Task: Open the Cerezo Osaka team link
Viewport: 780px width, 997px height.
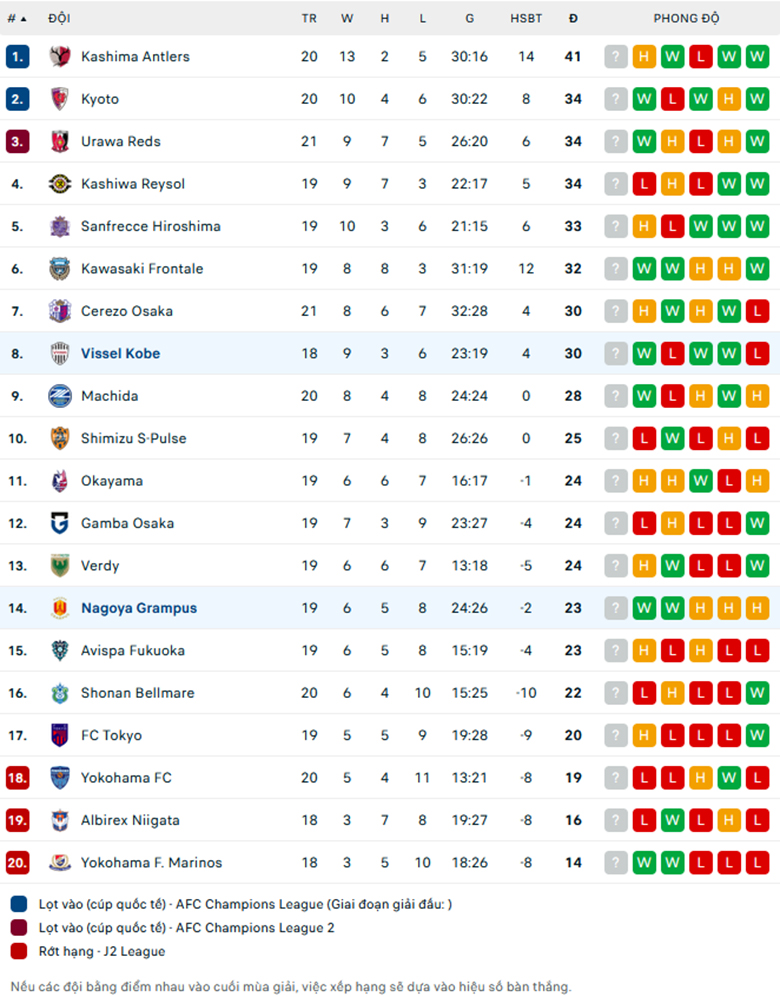Action: (127, 312)
